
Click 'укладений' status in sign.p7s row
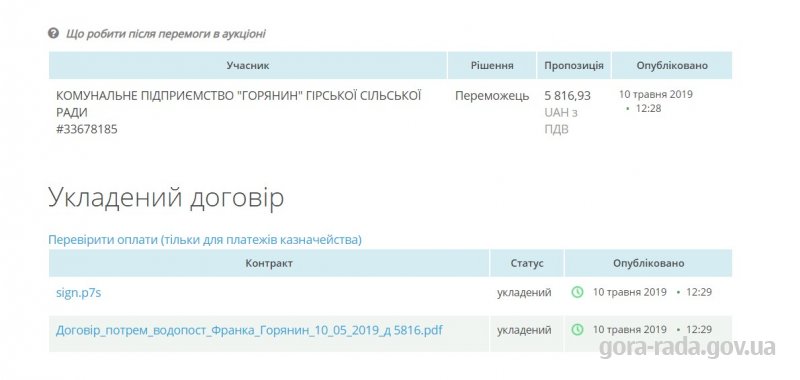(524, 293)
